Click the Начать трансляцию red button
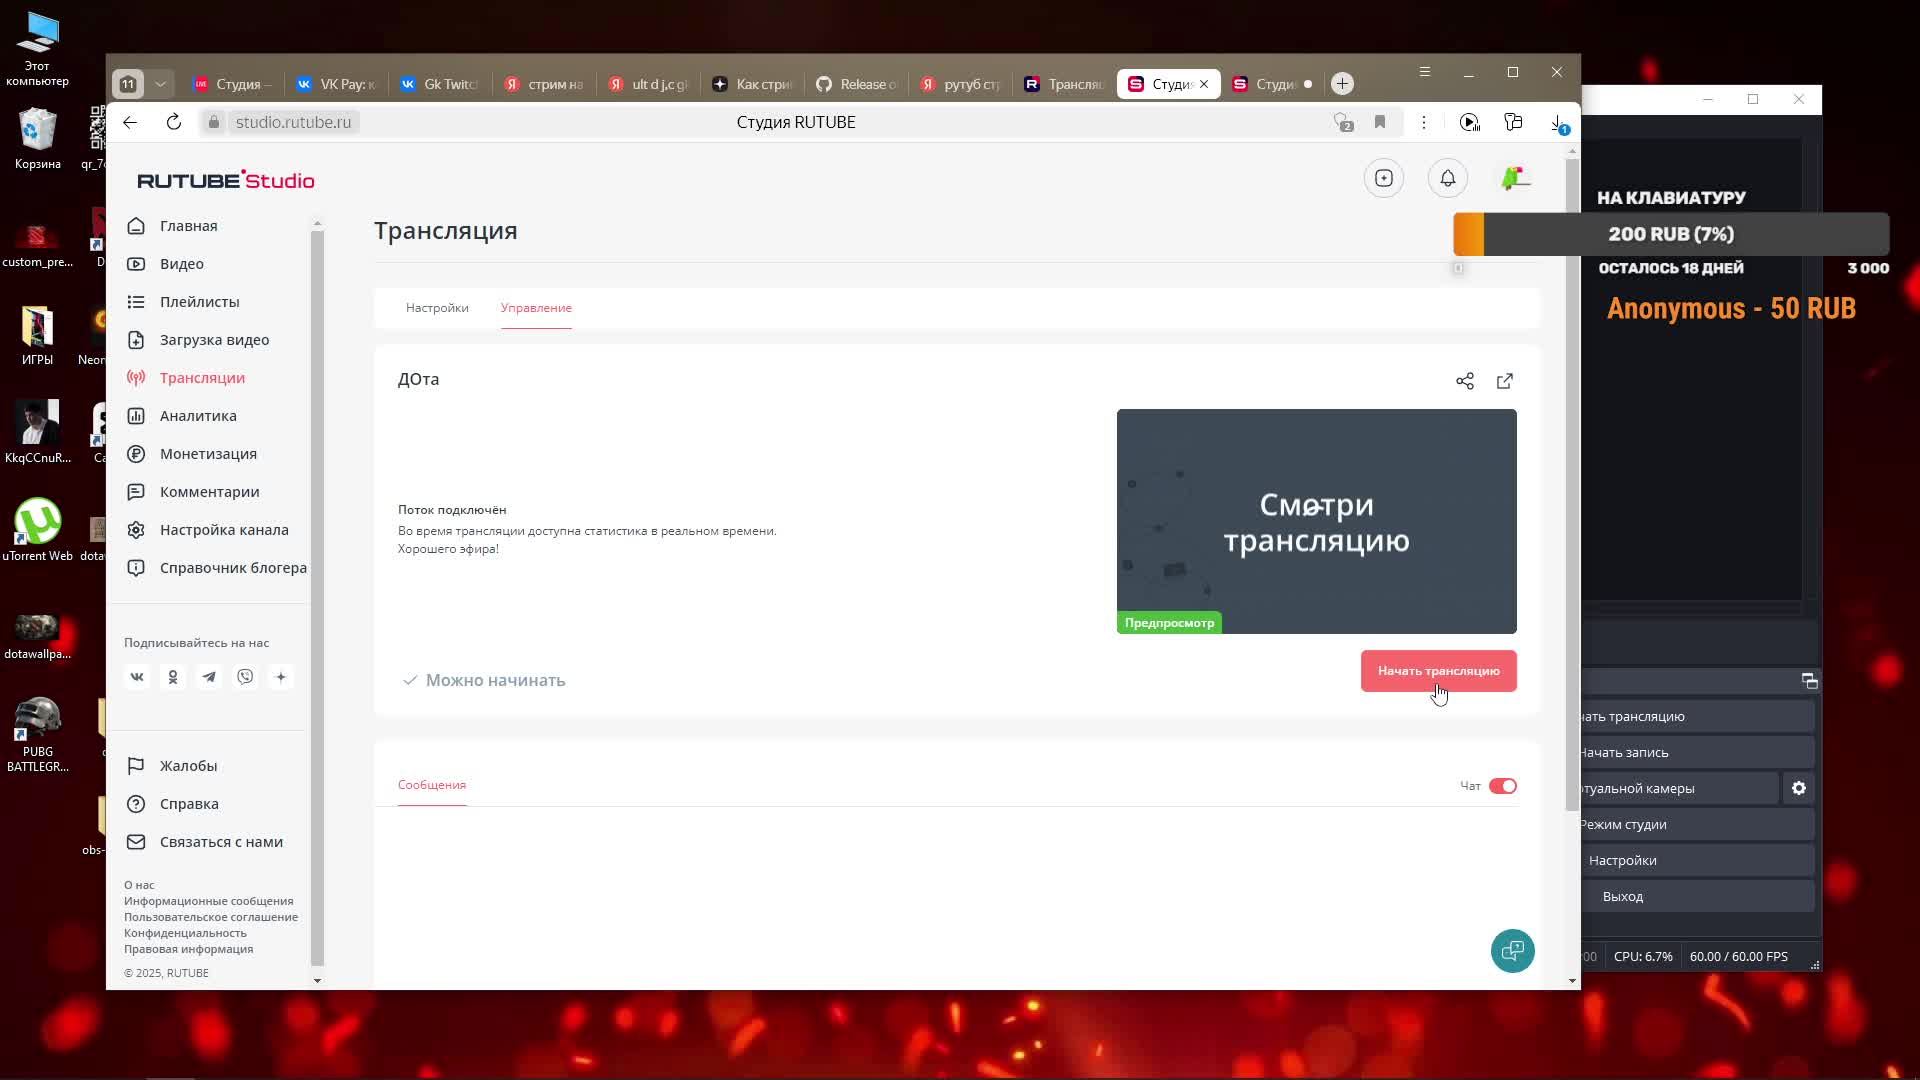Image resolution: width=1920 pixels, height=1080 pixels. [x=1439, y=671]
